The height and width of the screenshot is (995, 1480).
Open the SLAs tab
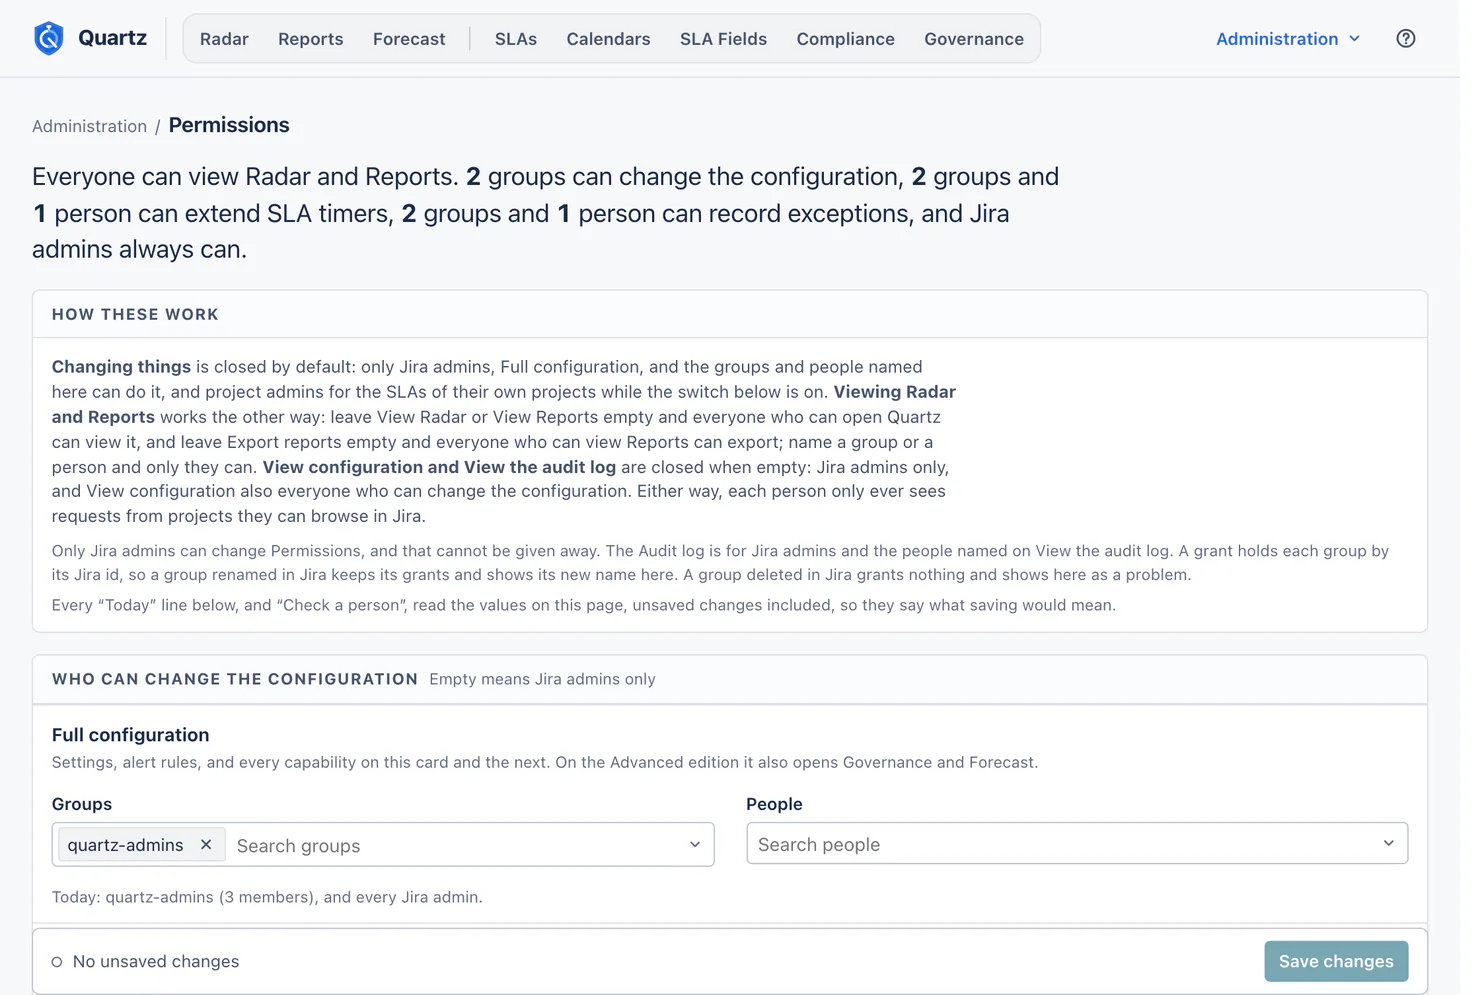516,39
